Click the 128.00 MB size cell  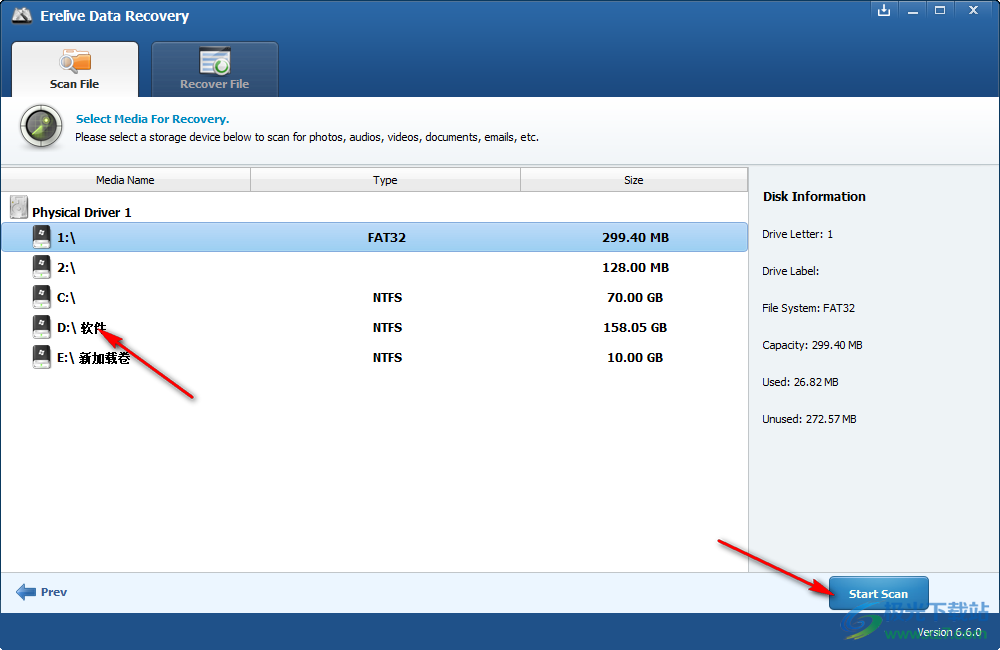tap(635, 267)
